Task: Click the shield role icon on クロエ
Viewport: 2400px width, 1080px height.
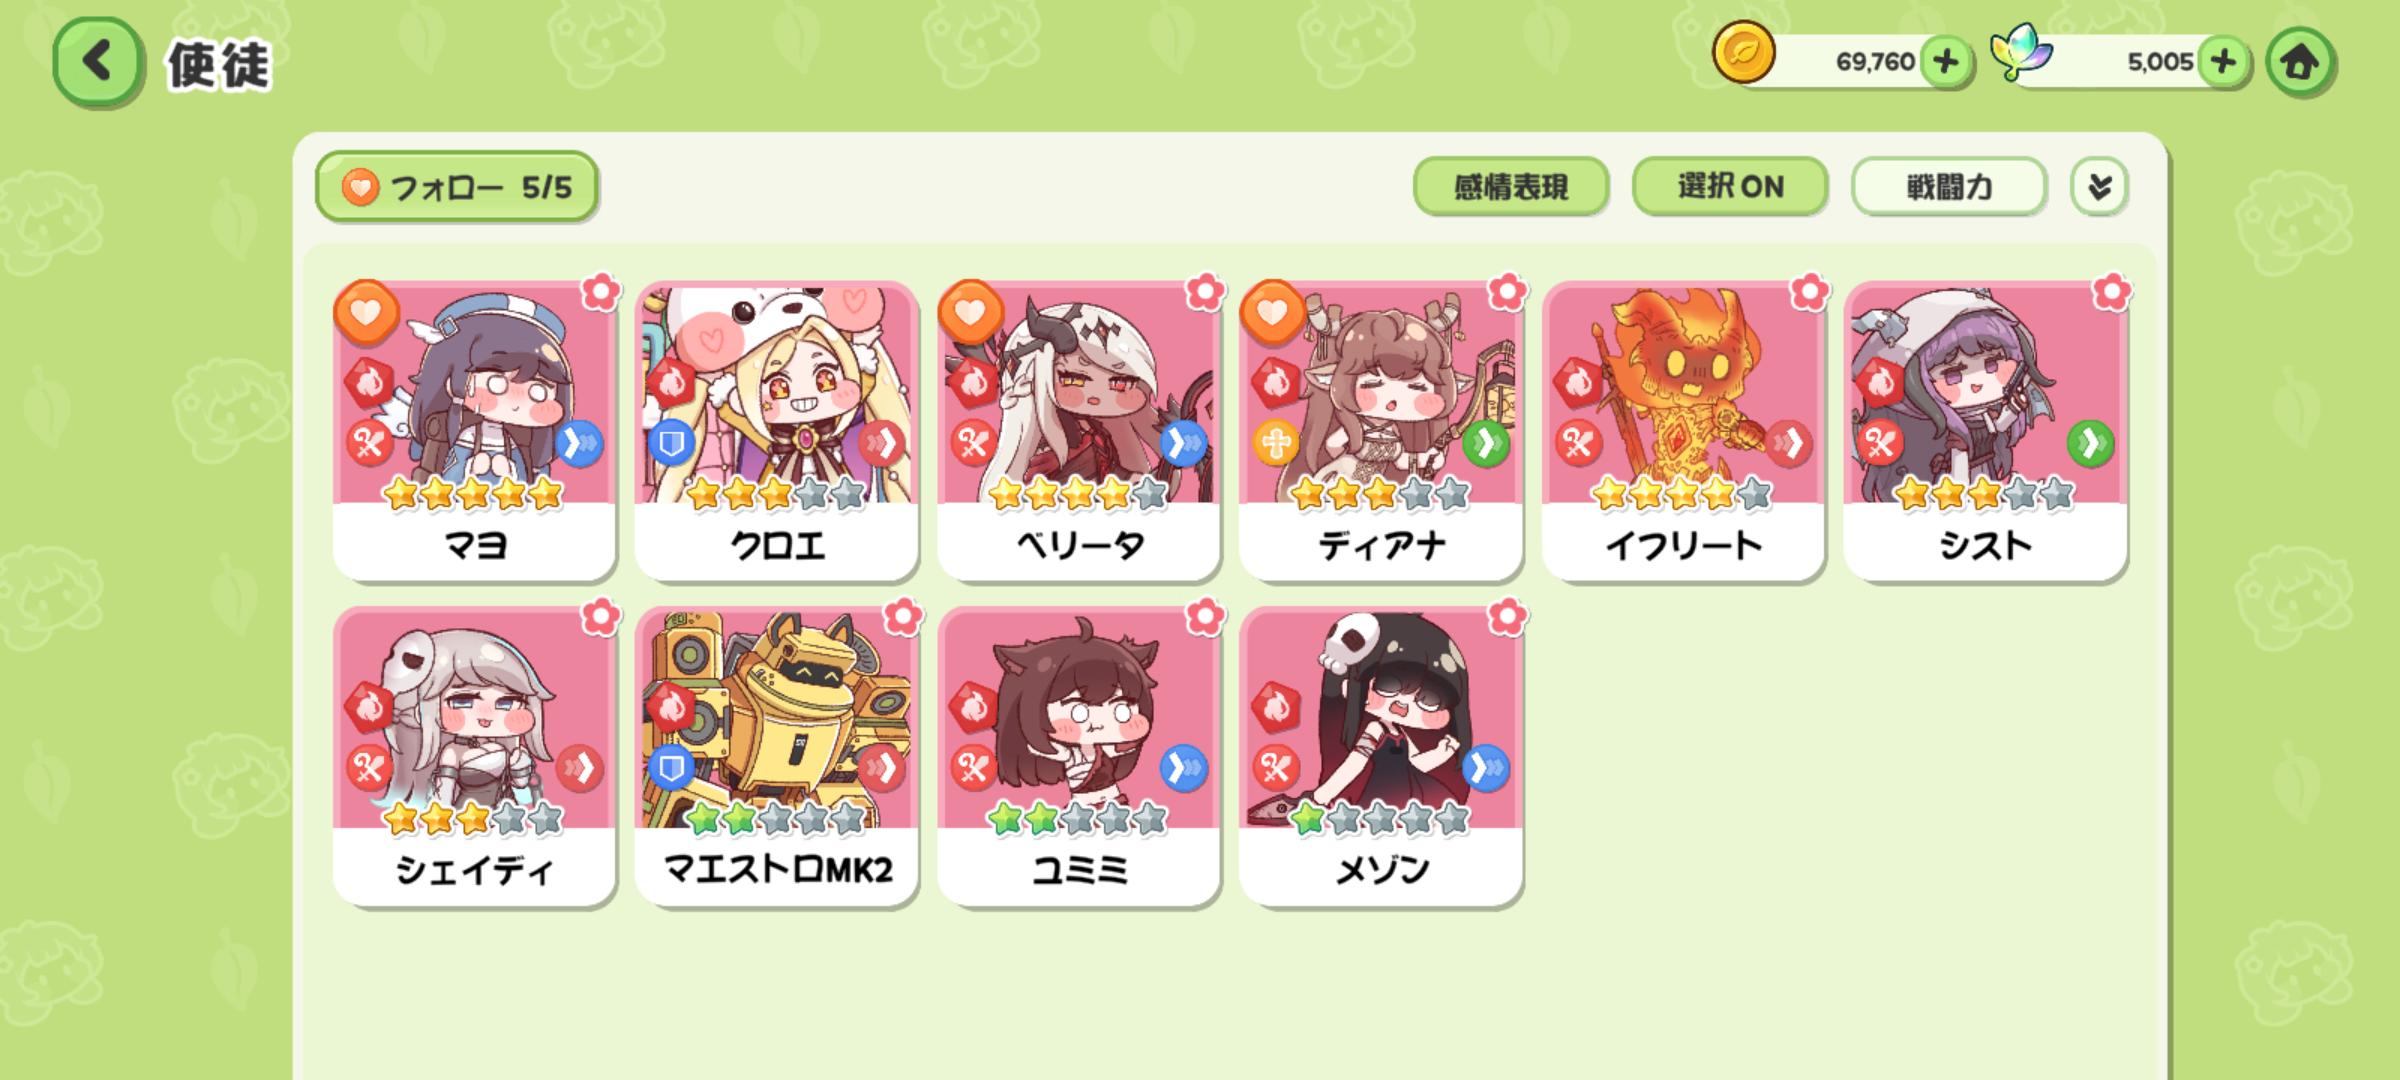Action: pyautogui.click(x=671, y=443)
